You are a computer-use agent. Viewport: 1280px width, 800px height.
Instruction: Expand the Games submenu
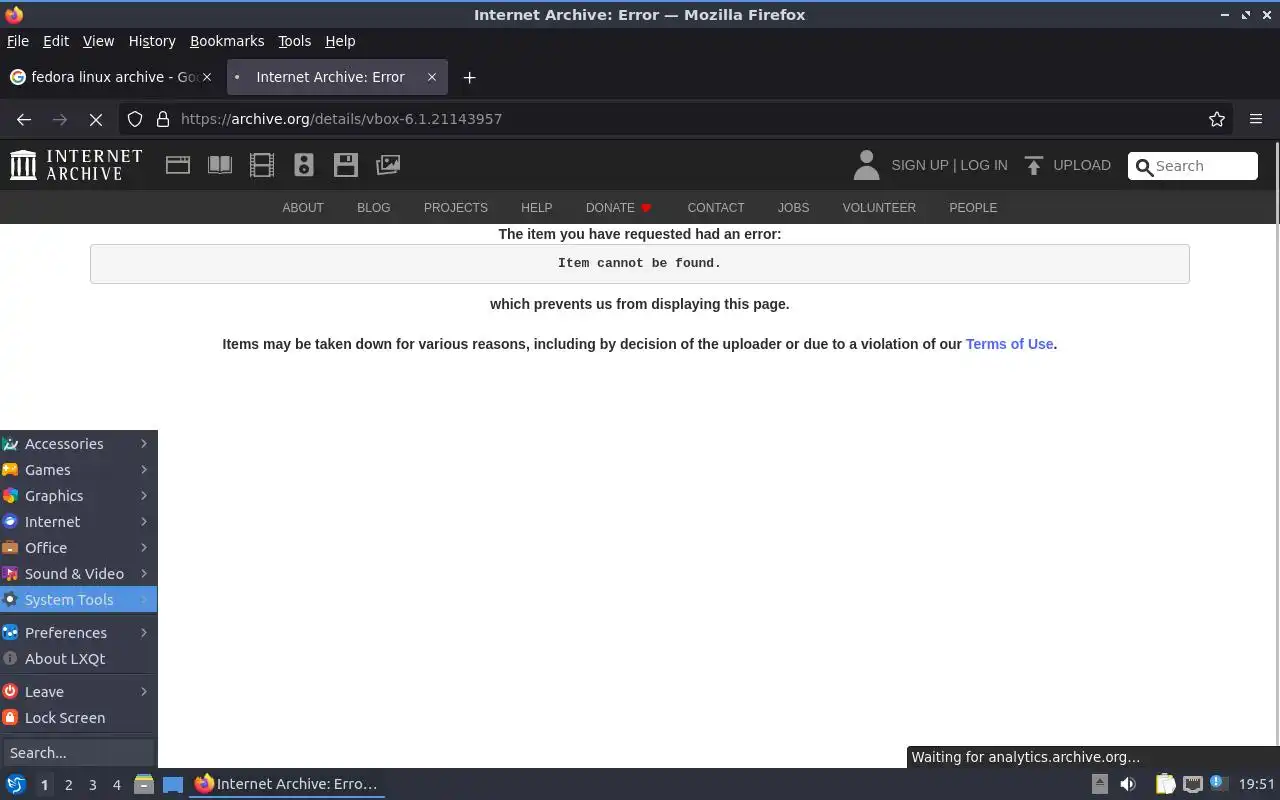(x=79, y=470)
